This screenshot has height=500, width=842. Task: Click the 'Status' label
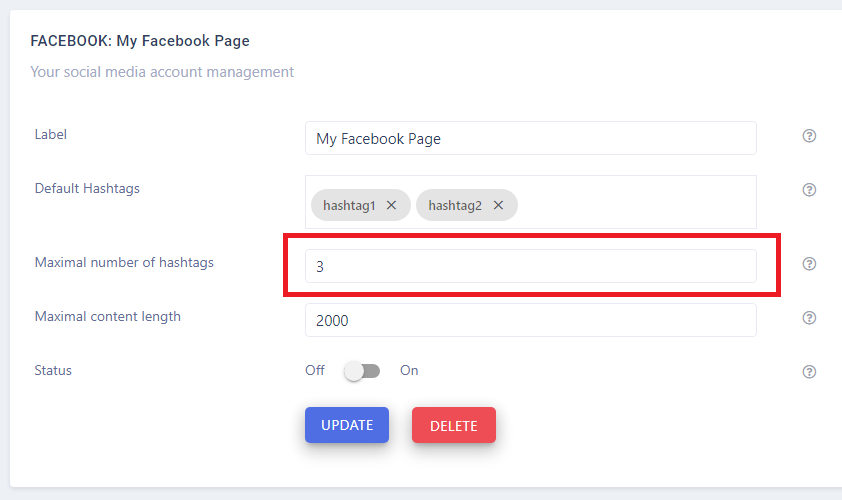pos(53,371)
